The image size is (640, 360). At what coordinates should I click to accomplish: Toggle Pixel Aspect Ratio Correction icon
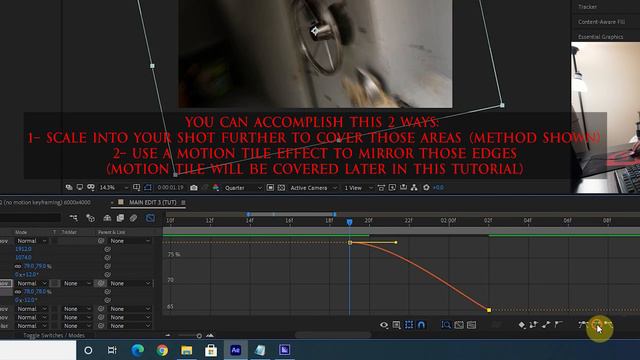[x=381, y=188]
